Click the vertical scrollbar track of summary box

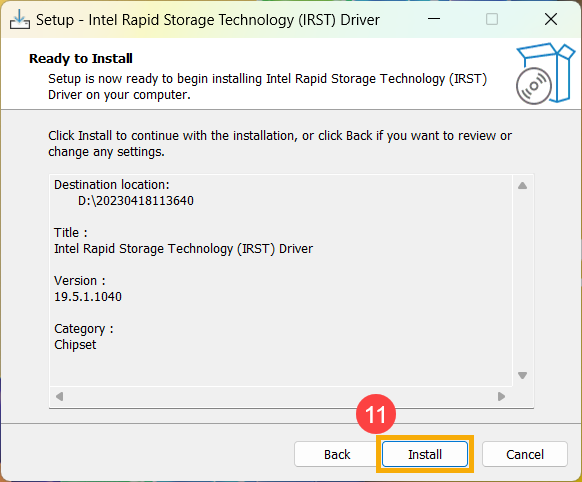(522, 281)
